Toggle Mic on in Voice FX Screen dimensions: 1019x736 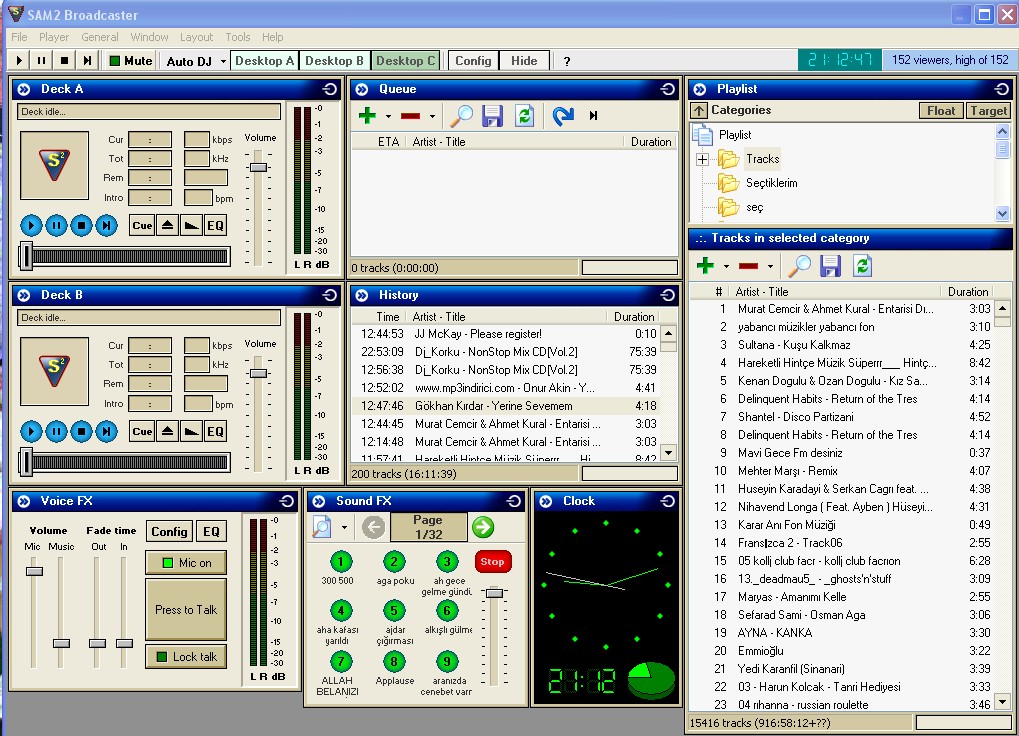pos(186,563)
